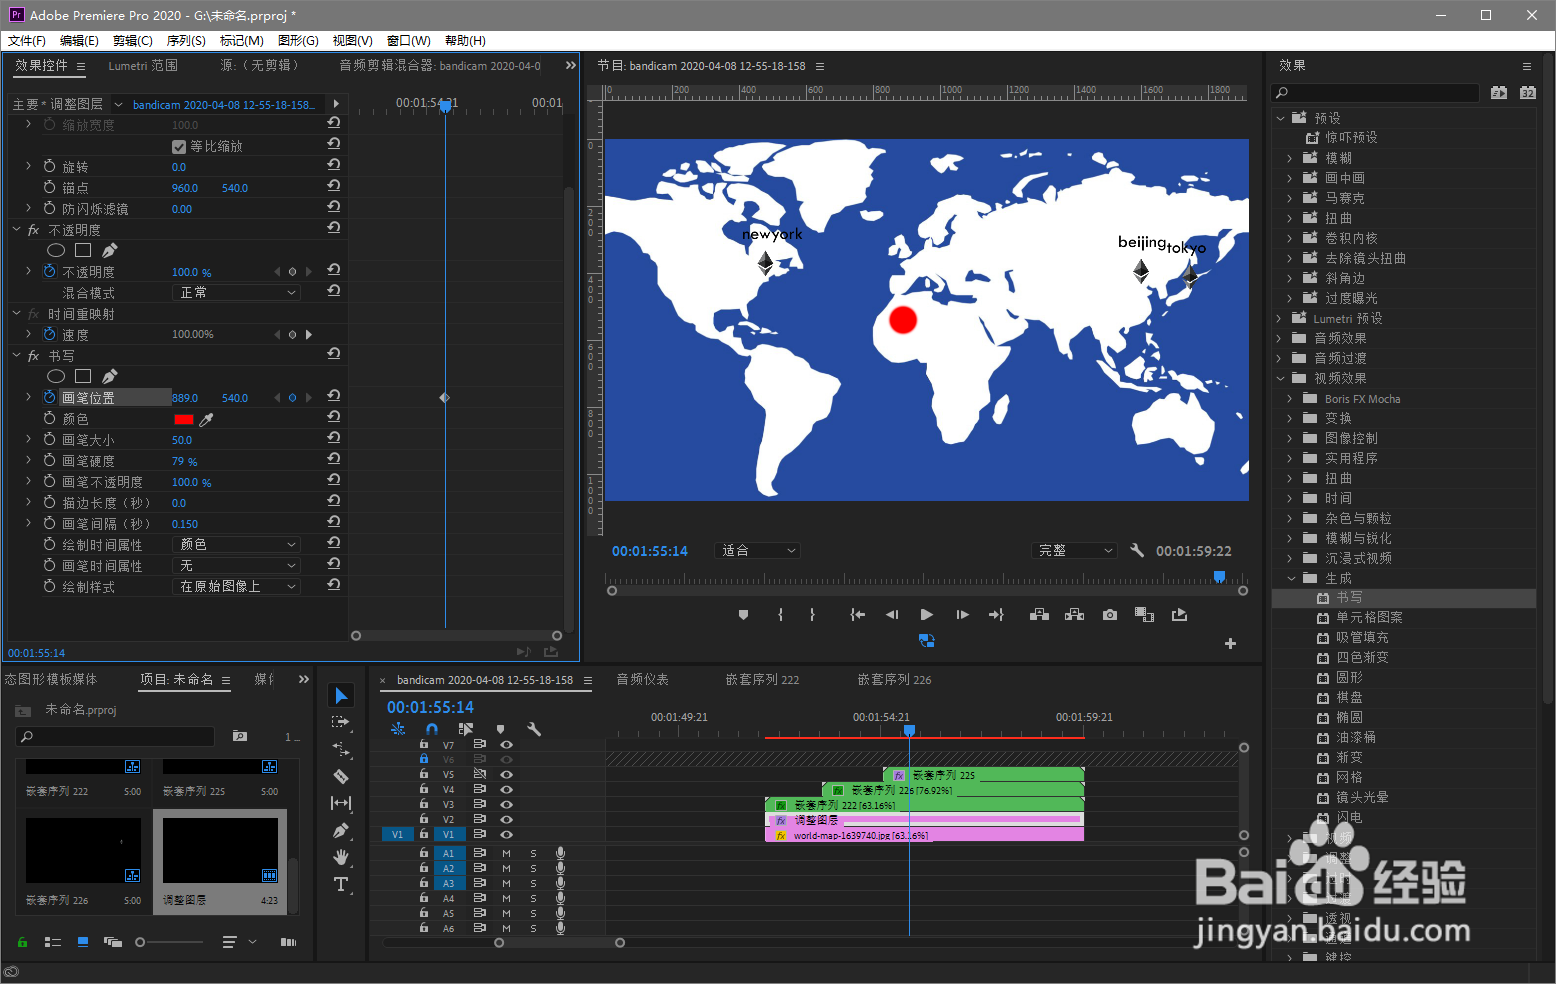
Task: Expand the Boris FX Mocha folder
Action: point(1290,398)
